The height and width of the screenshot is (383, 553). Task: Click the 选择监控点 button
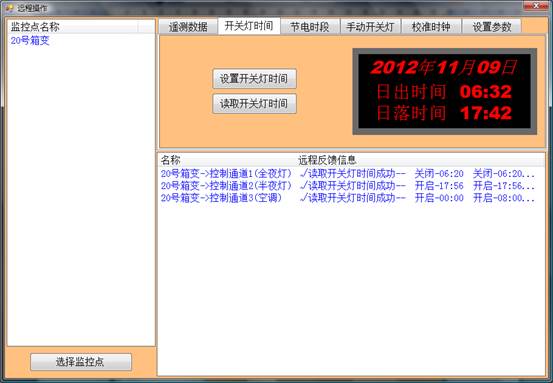point(81,362)
